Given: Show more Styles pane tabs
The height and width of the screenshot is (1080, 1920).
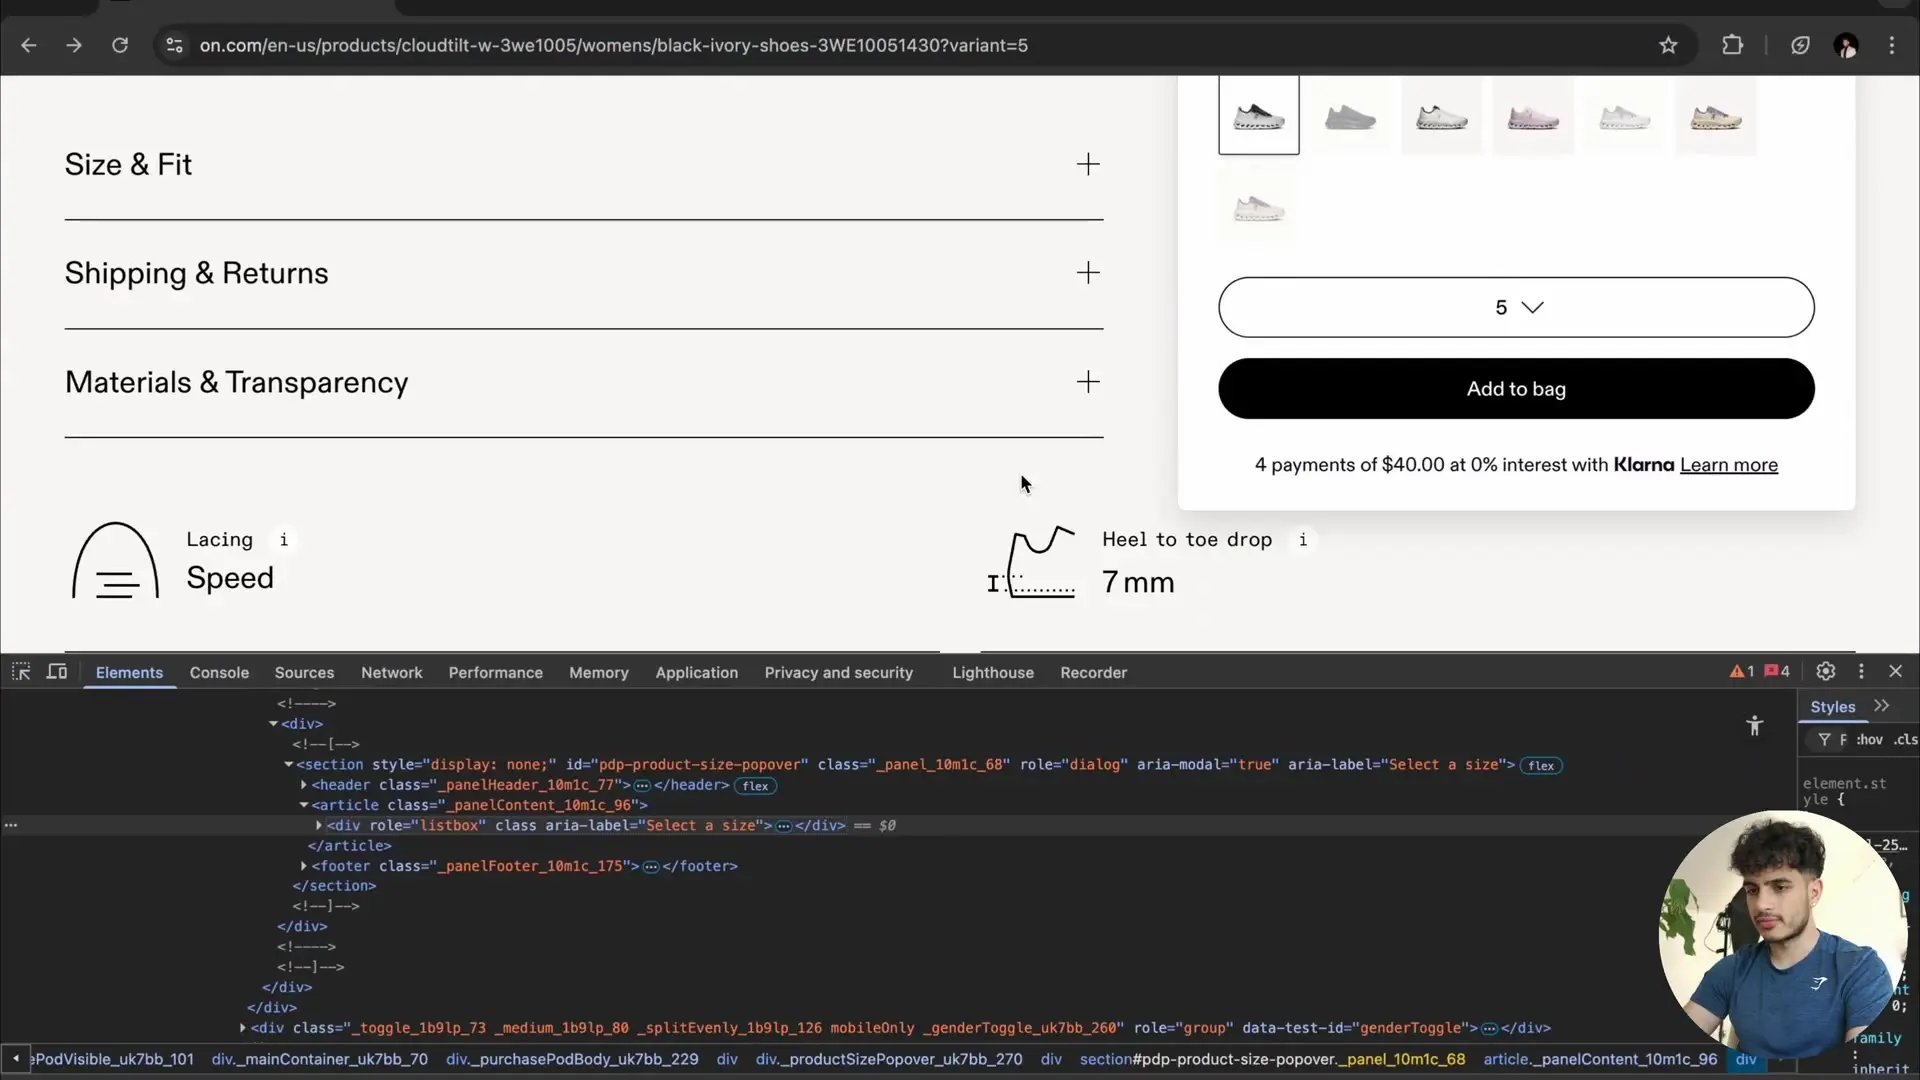Looking at the screenshot, I should pos(1882,706).
